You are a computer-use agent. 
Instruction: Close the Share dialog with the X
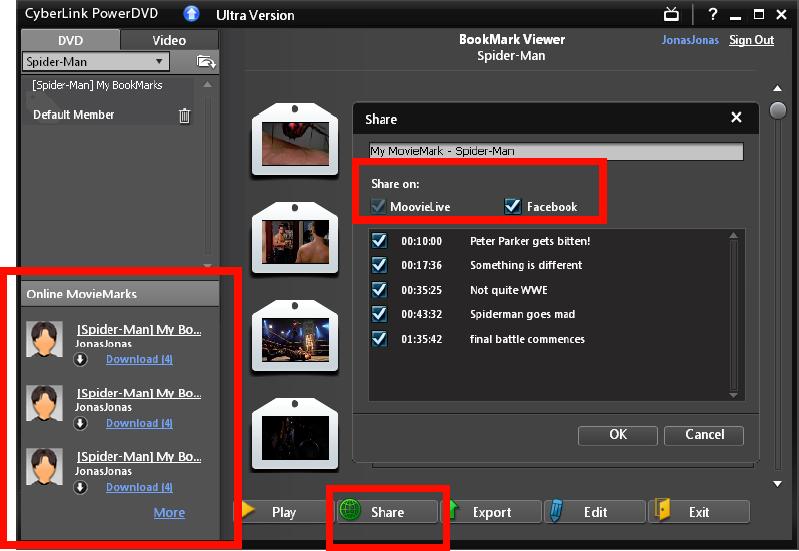click(x=736, y=118)
